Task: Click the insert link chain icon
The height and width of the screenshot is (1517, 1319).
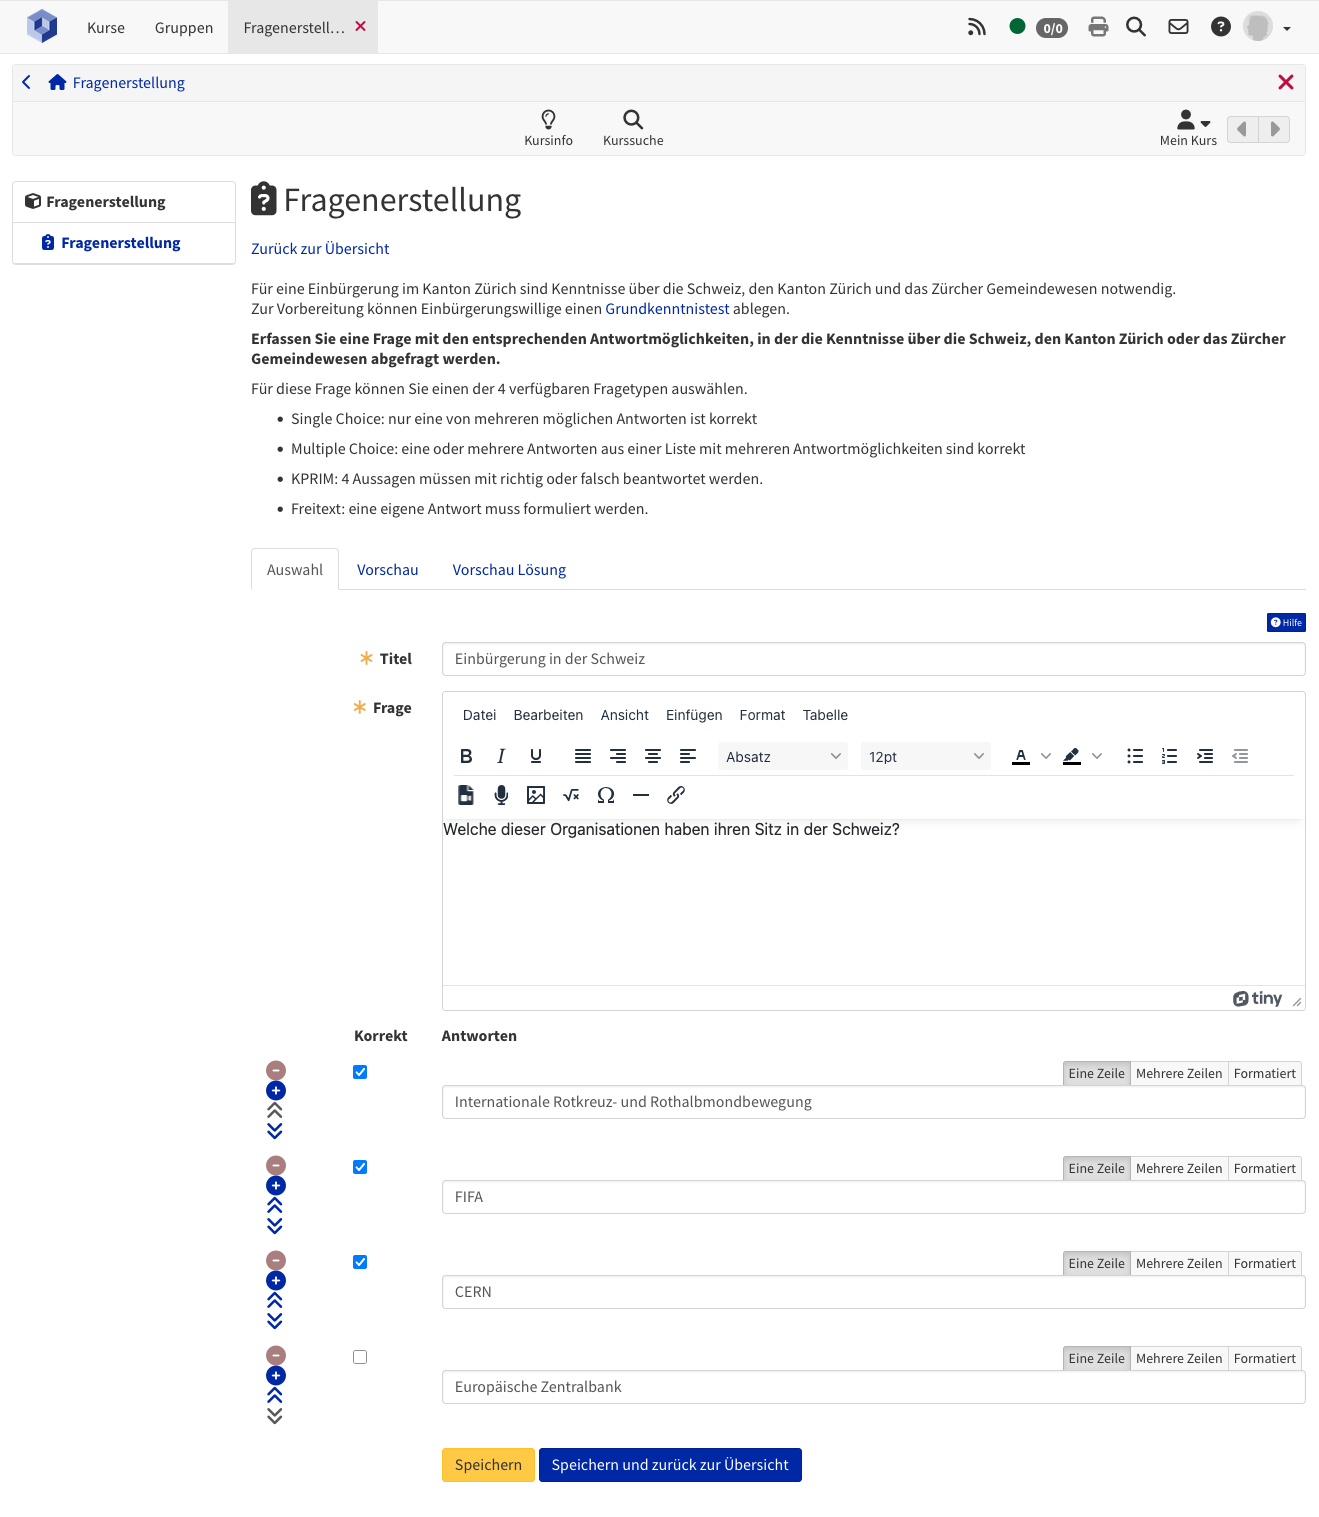Action: pos(676,795)
